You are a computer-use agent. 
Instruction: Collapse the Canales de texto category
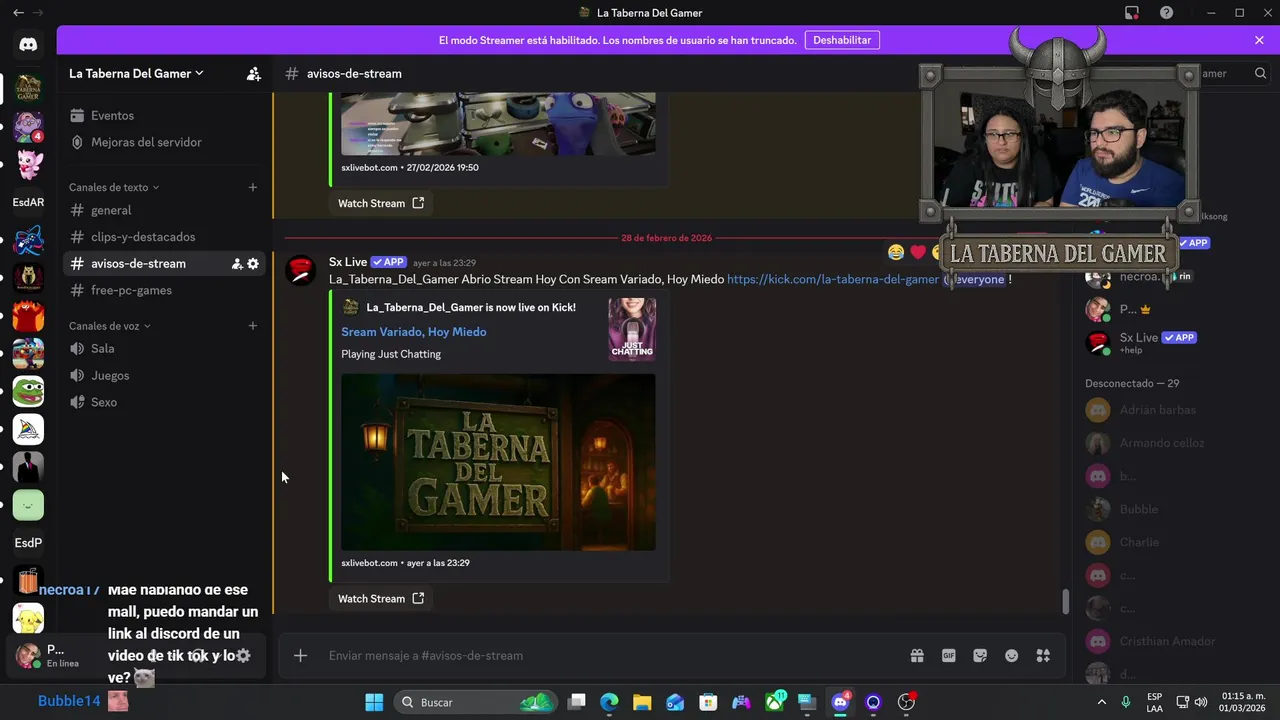(114, 187)
